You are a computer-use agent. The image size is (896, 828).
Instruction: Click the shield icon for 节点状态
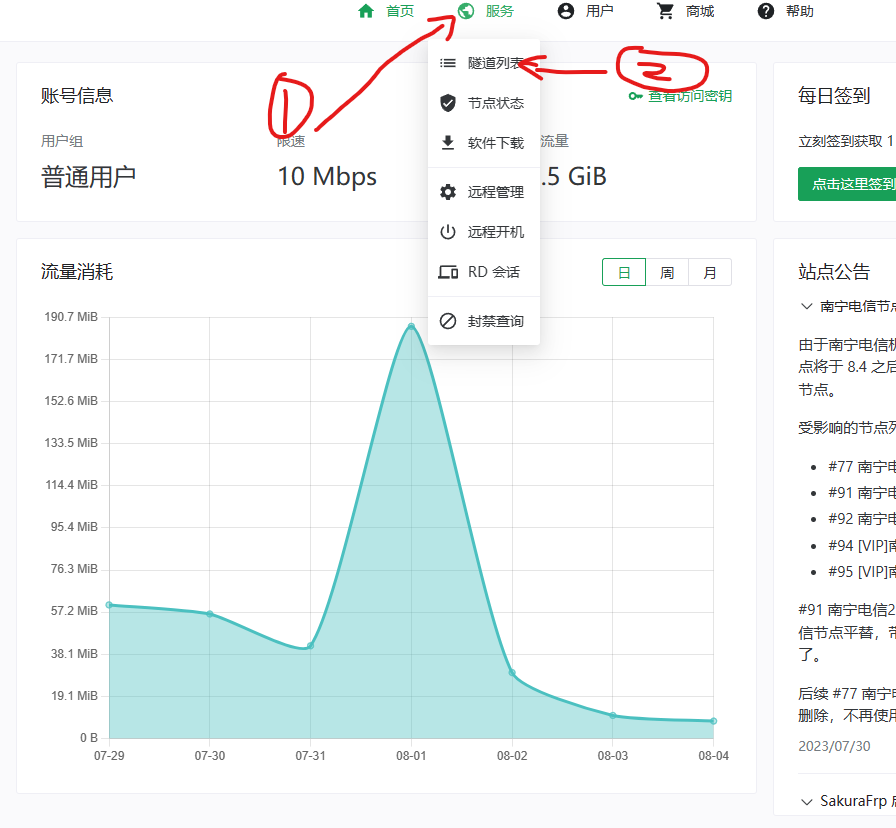click(448, 103)
